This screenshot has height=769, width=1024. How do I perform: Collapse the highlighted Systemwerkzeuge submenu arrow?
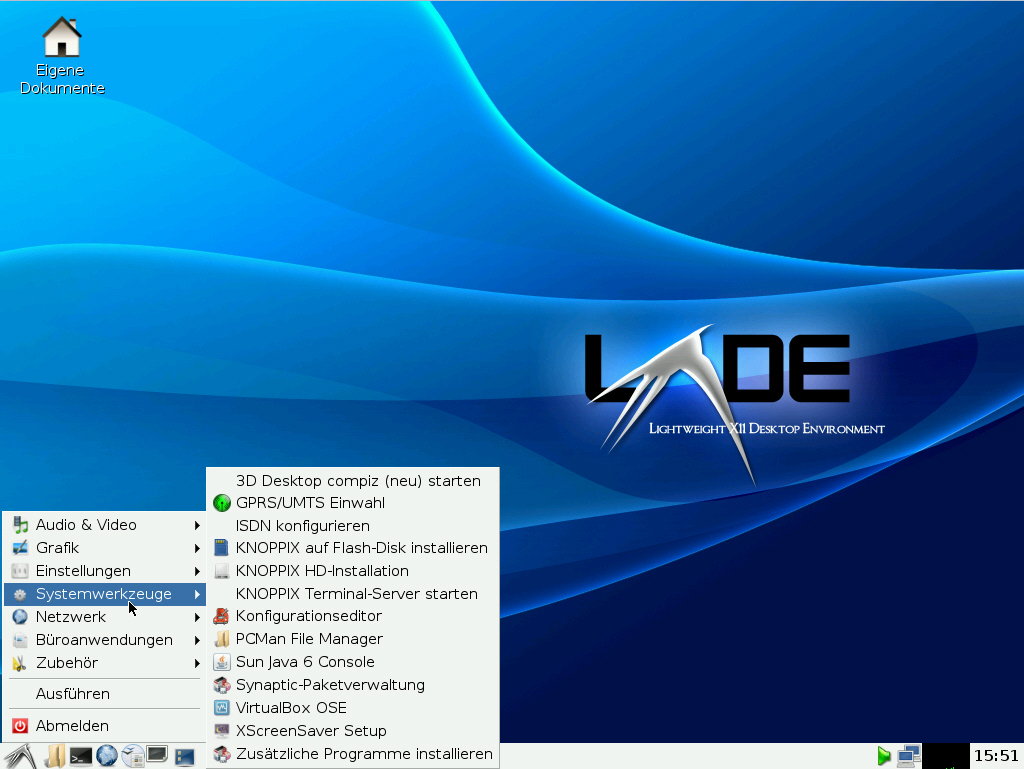pos(197,594)
